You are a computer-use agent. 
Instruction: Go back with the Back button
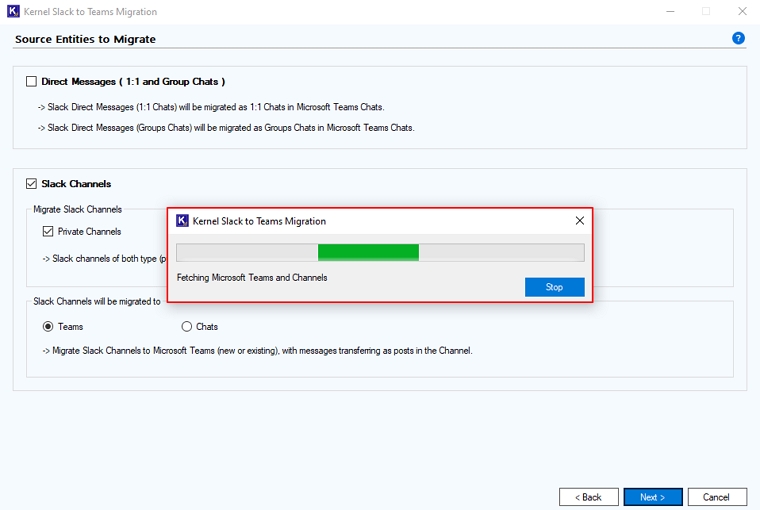pos(588,497)
